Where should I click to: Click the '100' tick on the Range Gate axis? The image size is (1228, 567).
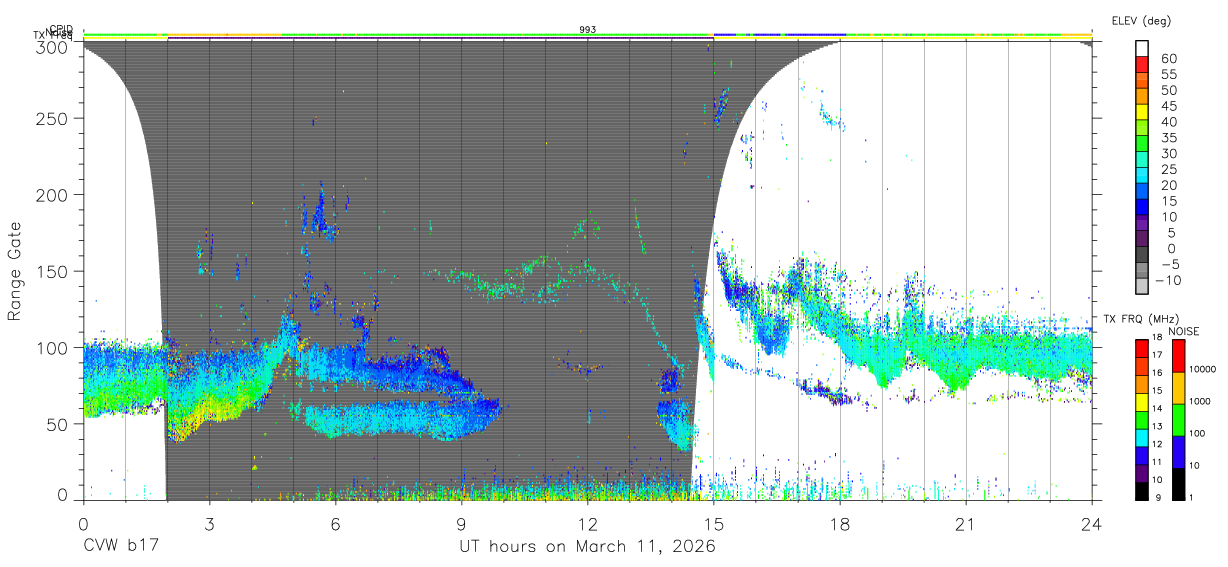53,348
